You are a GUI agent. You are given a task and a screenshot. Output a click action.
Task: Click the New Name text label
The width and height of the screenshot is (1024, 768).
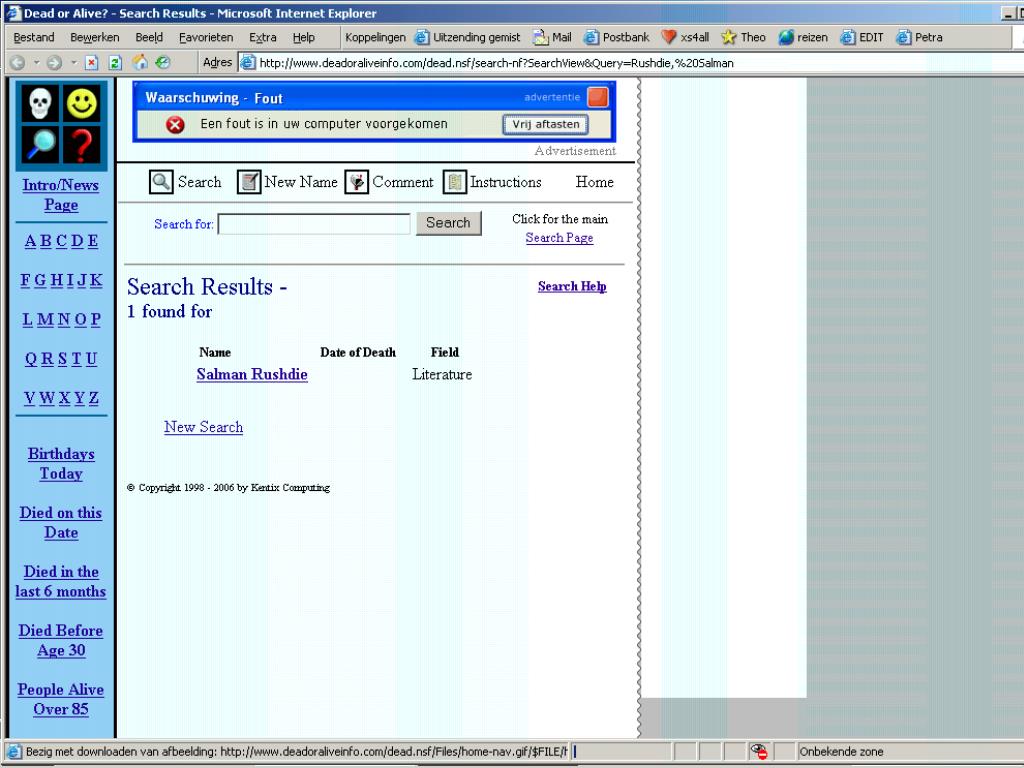(300, 182)
